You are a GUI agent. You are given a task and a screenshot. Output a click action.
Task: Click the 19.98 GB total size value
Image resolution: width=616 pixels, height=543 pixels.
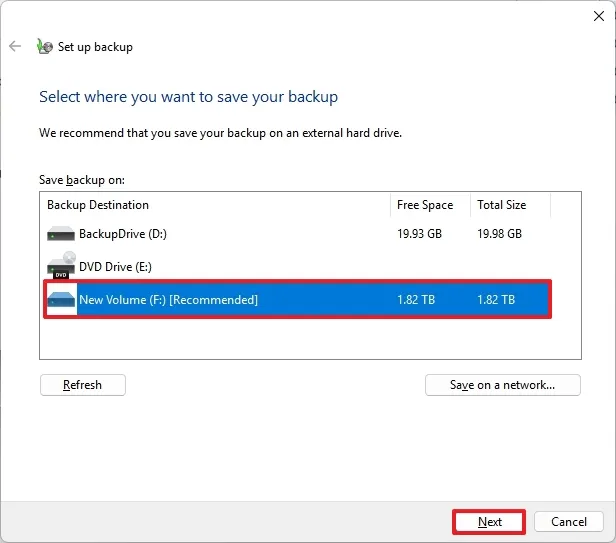499,234
